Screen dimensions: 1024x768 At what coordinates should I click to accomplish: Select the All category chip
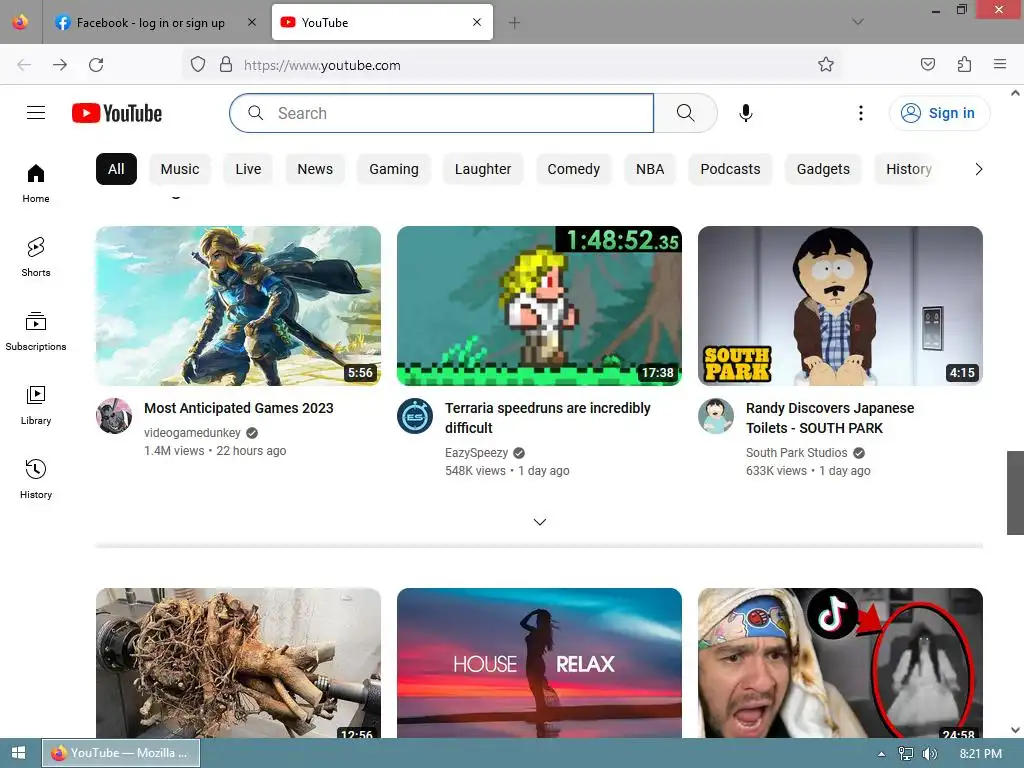116,169
